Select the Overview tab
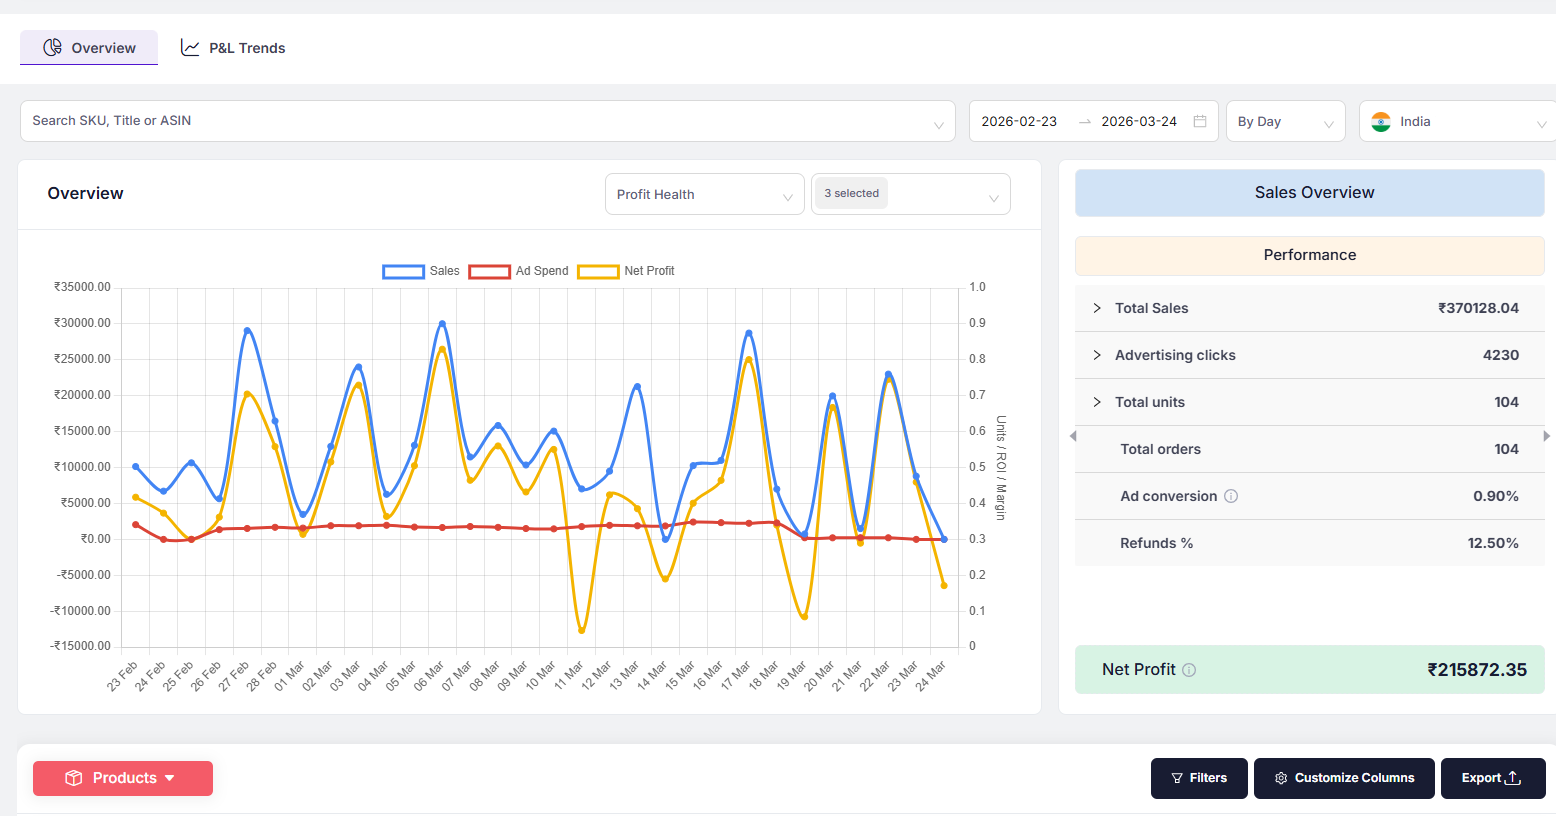 click(89, 47)
